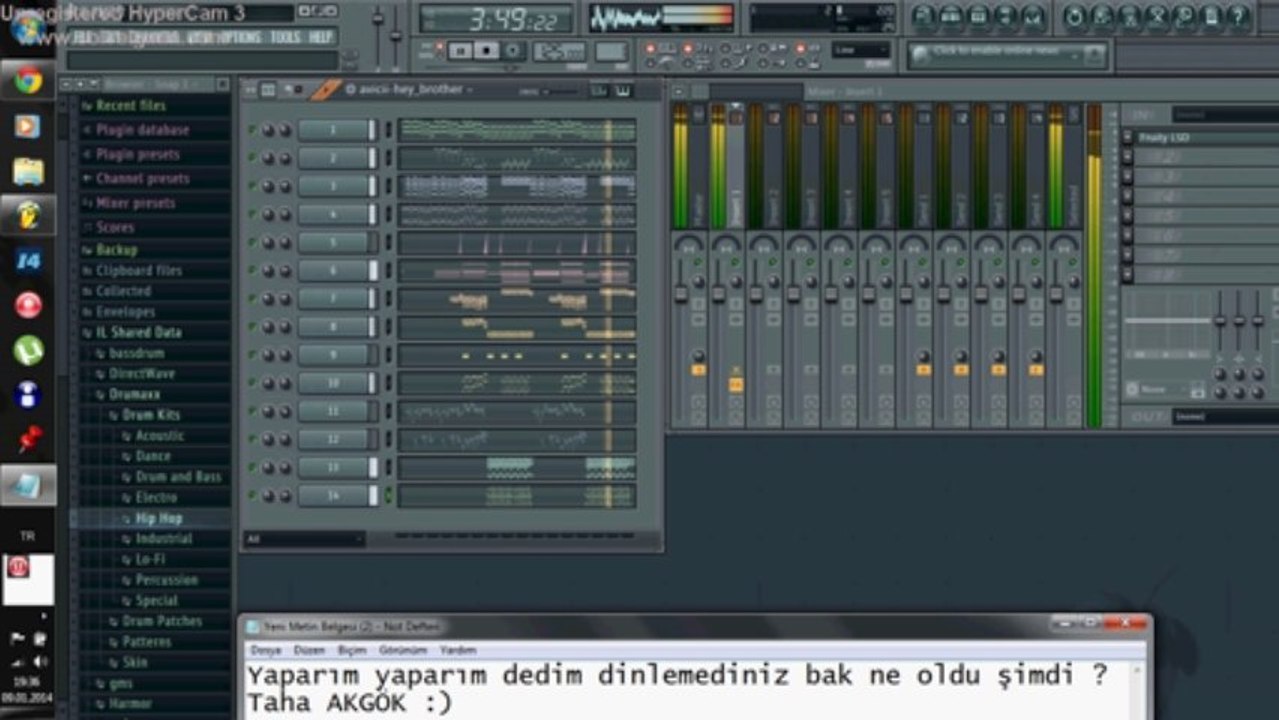This screenshot has height=720, width=1279.
Task: Toggle the pattern/song mode switch
Action: [x=437, y=51]
